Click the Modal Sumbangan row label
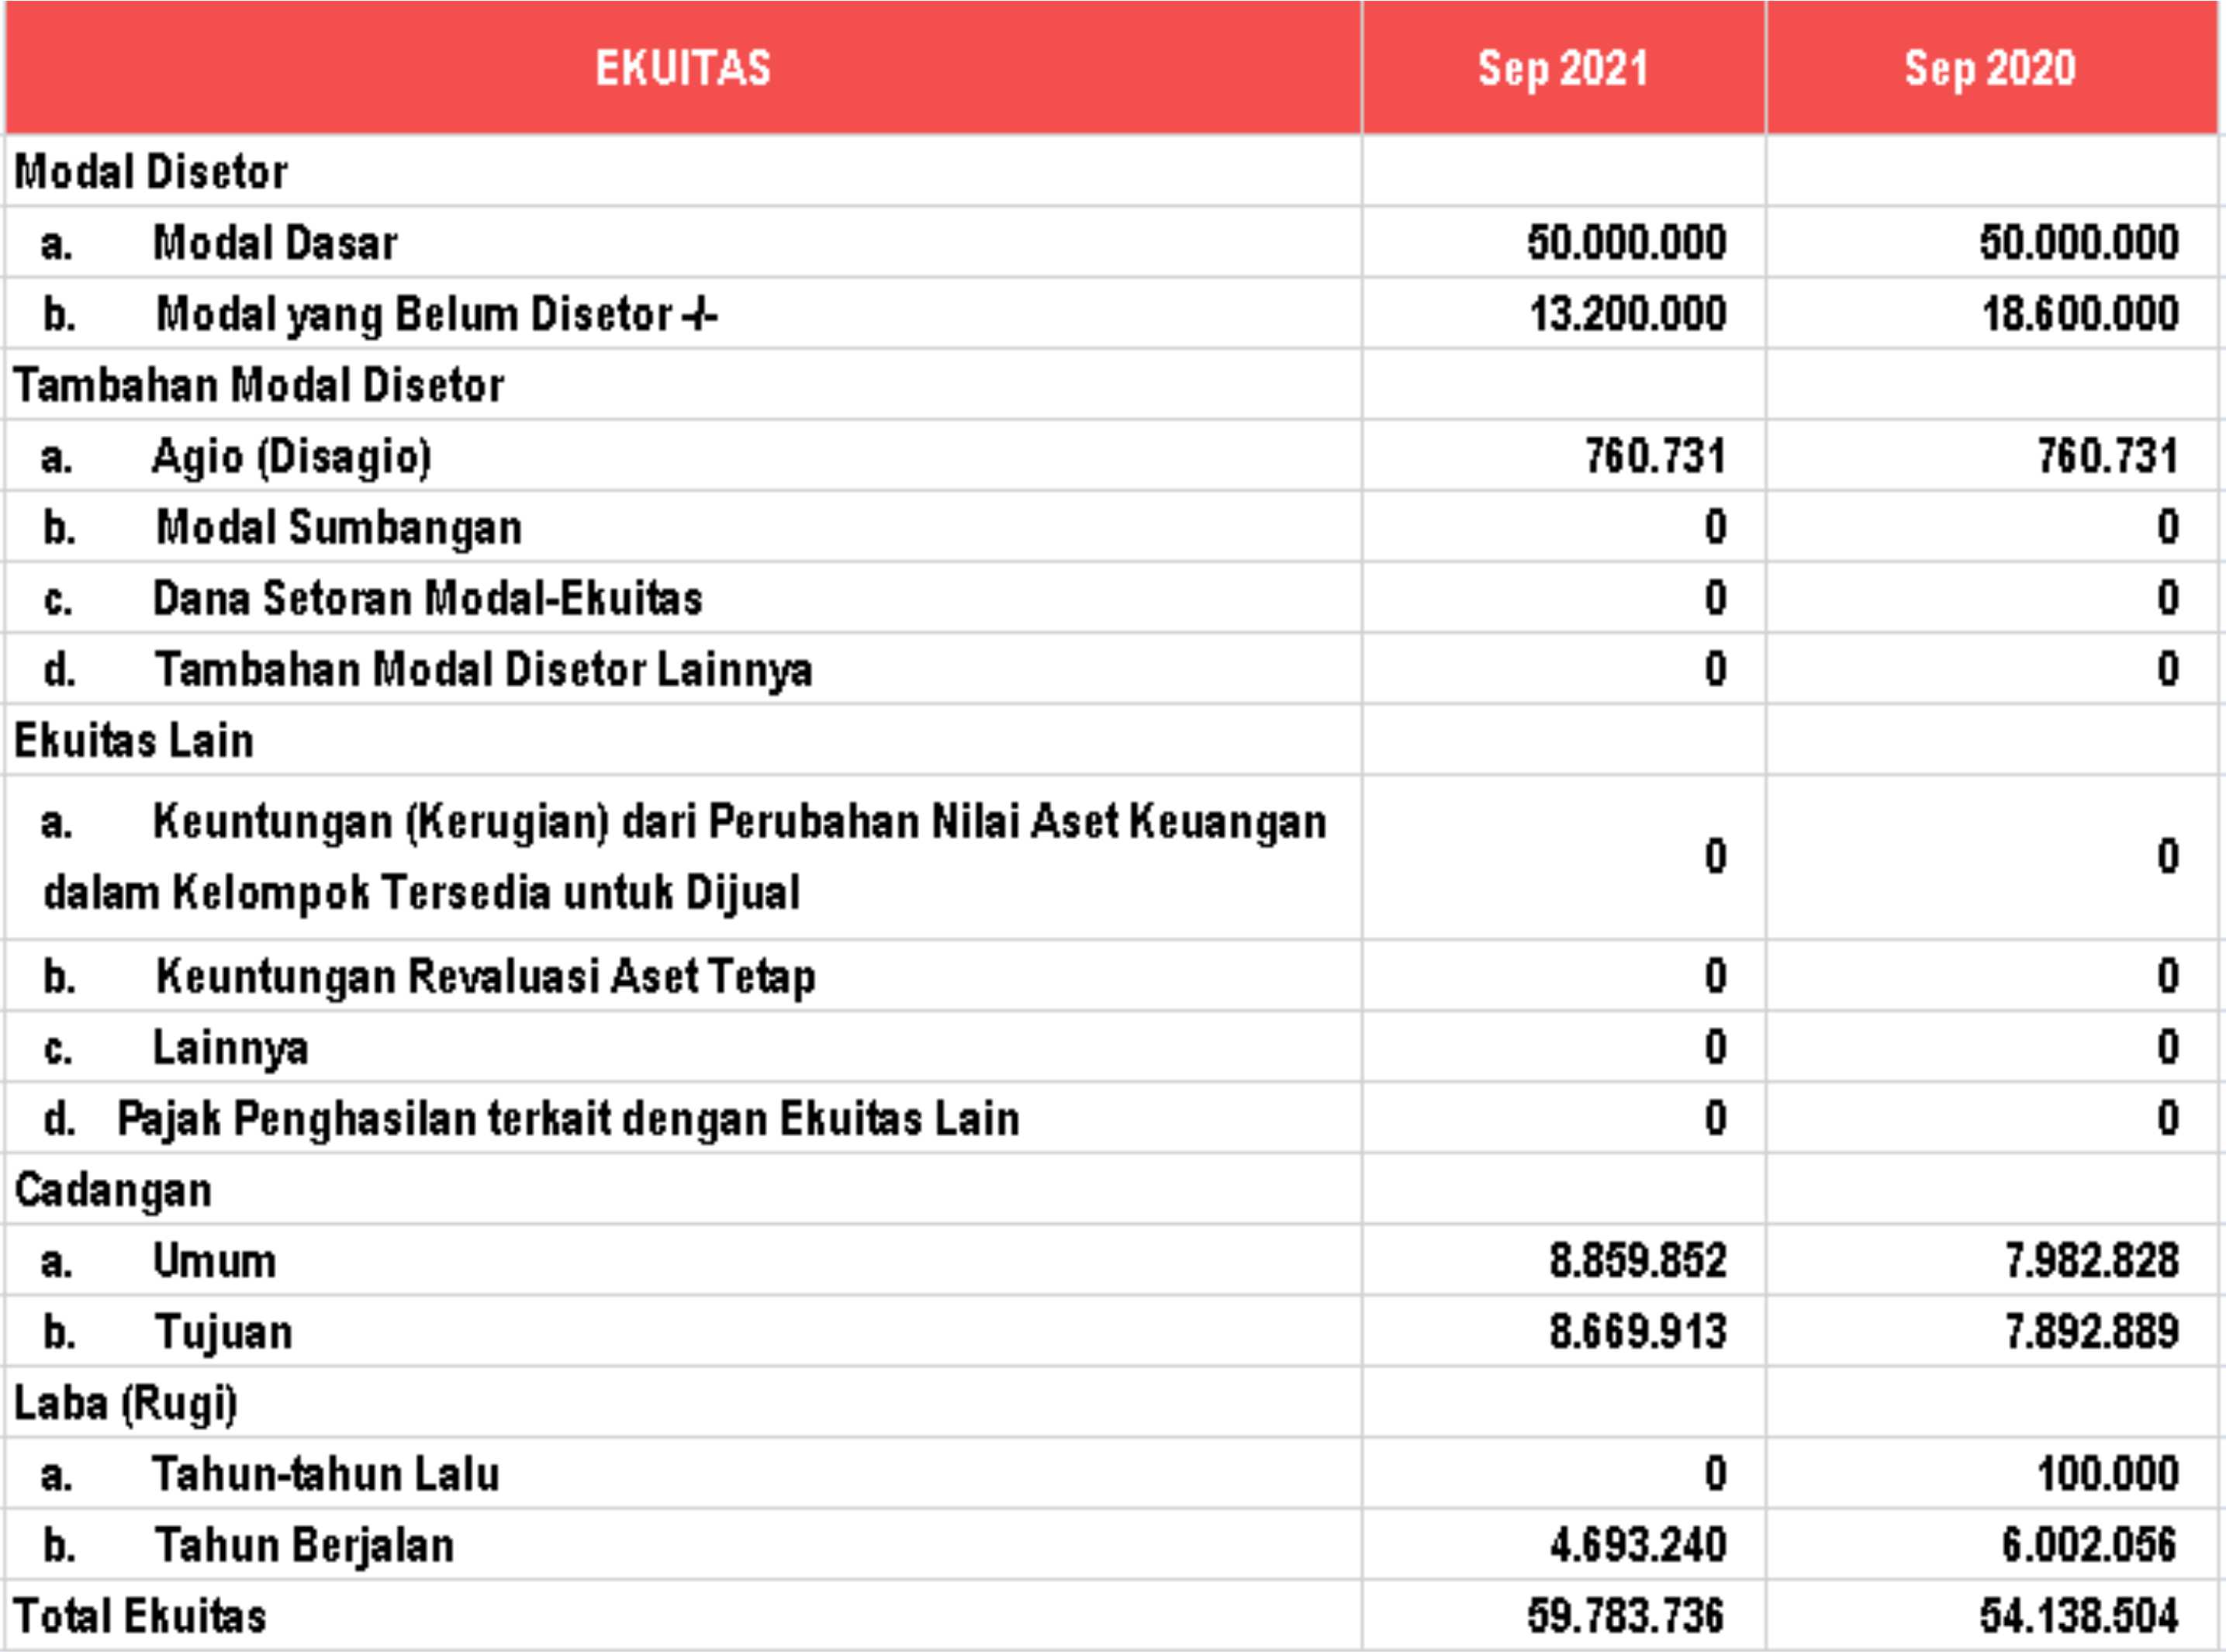The image size is (2226, 1652). coord(338,527)
